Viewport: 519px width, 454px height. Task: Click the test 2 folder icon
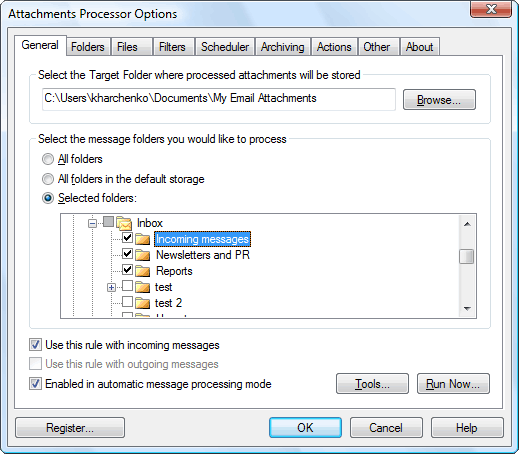pos(143,303)
